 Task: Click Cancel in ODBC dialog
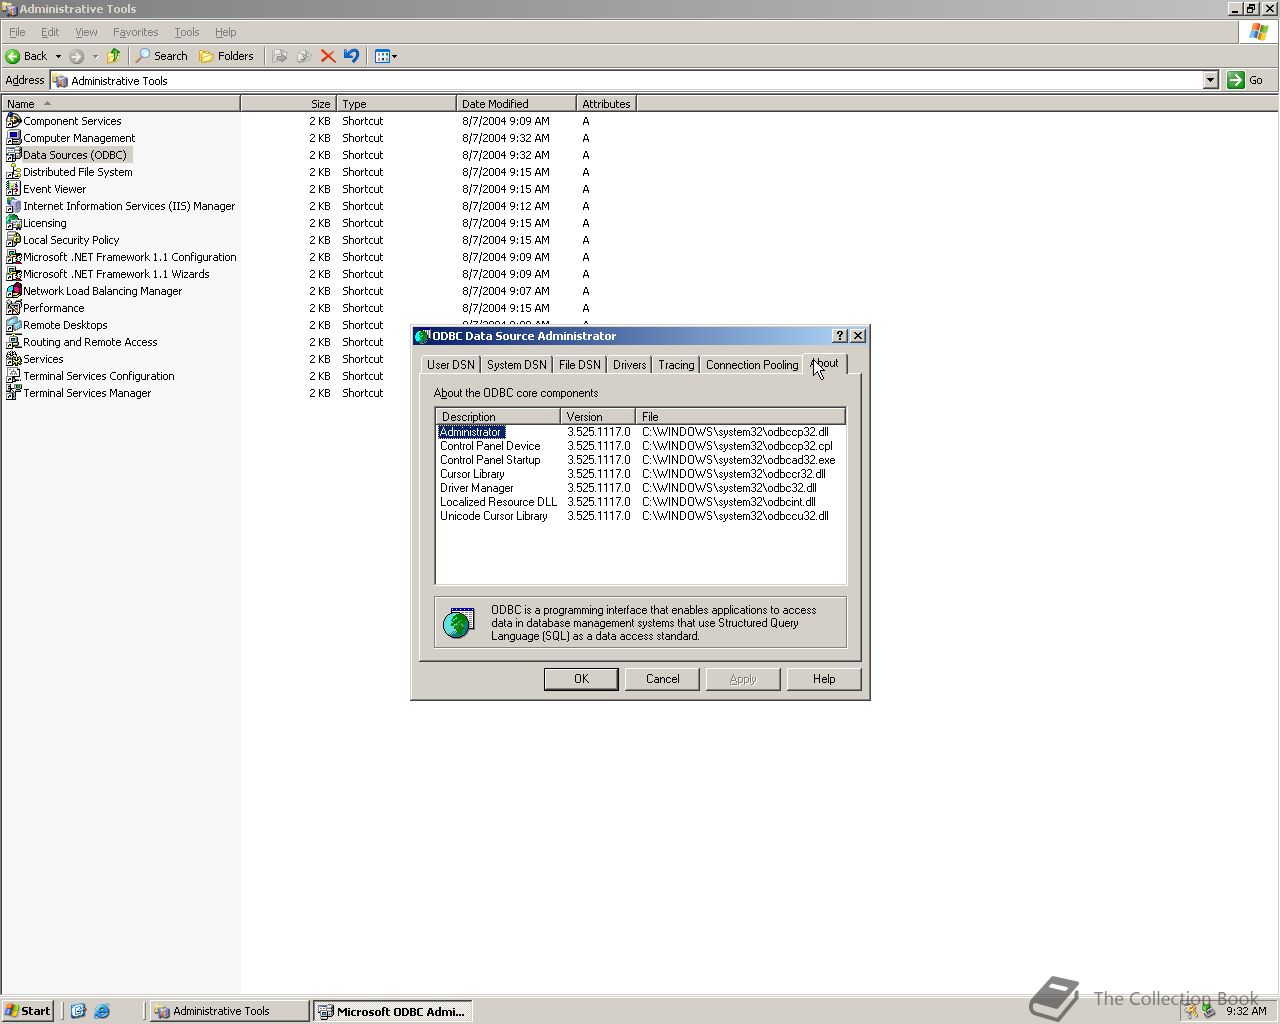tap(662, 679)
